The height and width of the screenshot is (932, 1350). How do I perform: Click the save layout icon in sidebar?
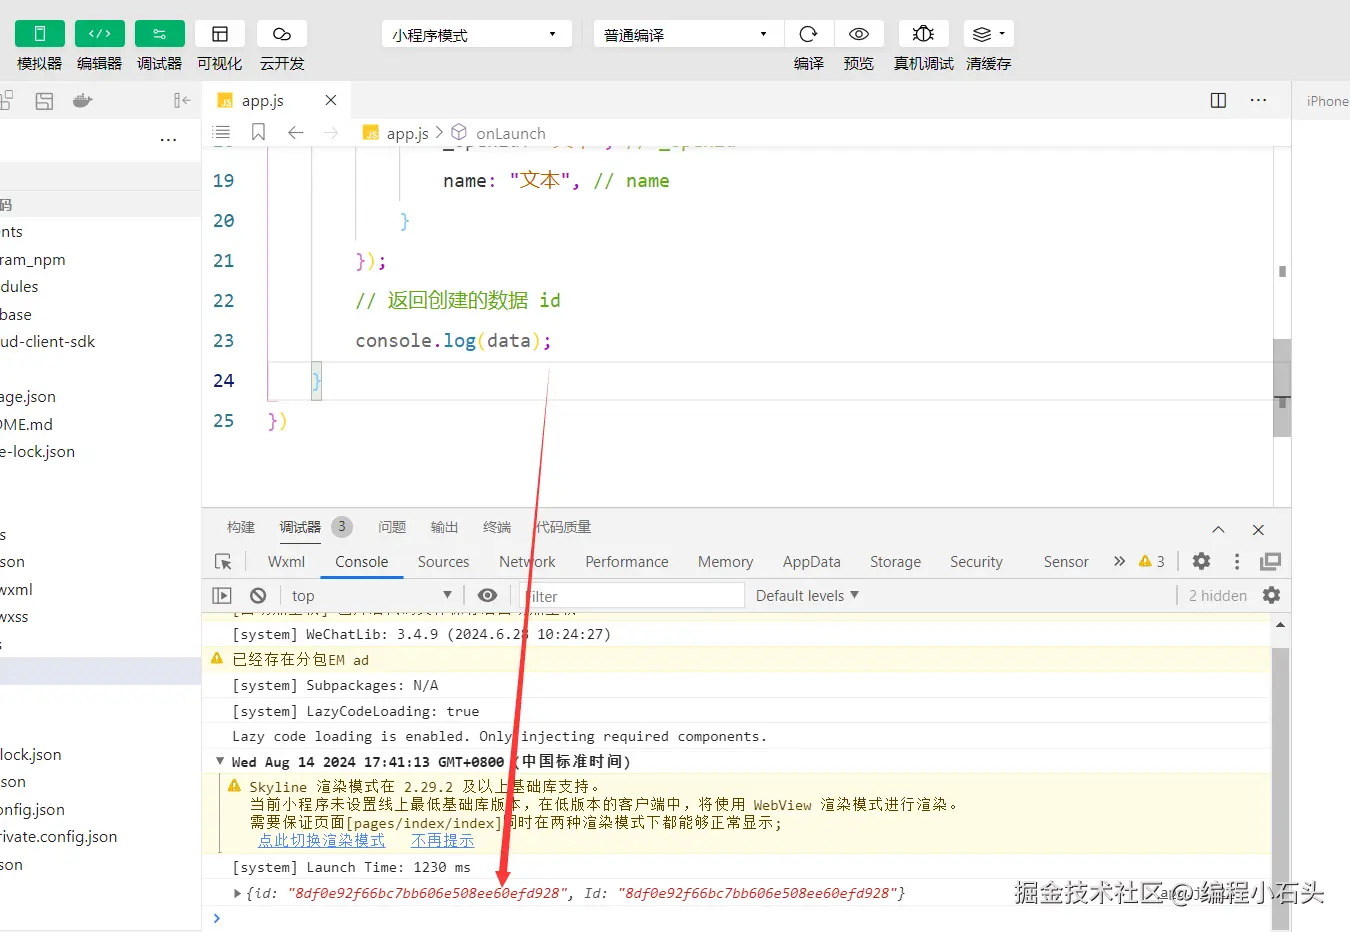[x=44, y=101]
